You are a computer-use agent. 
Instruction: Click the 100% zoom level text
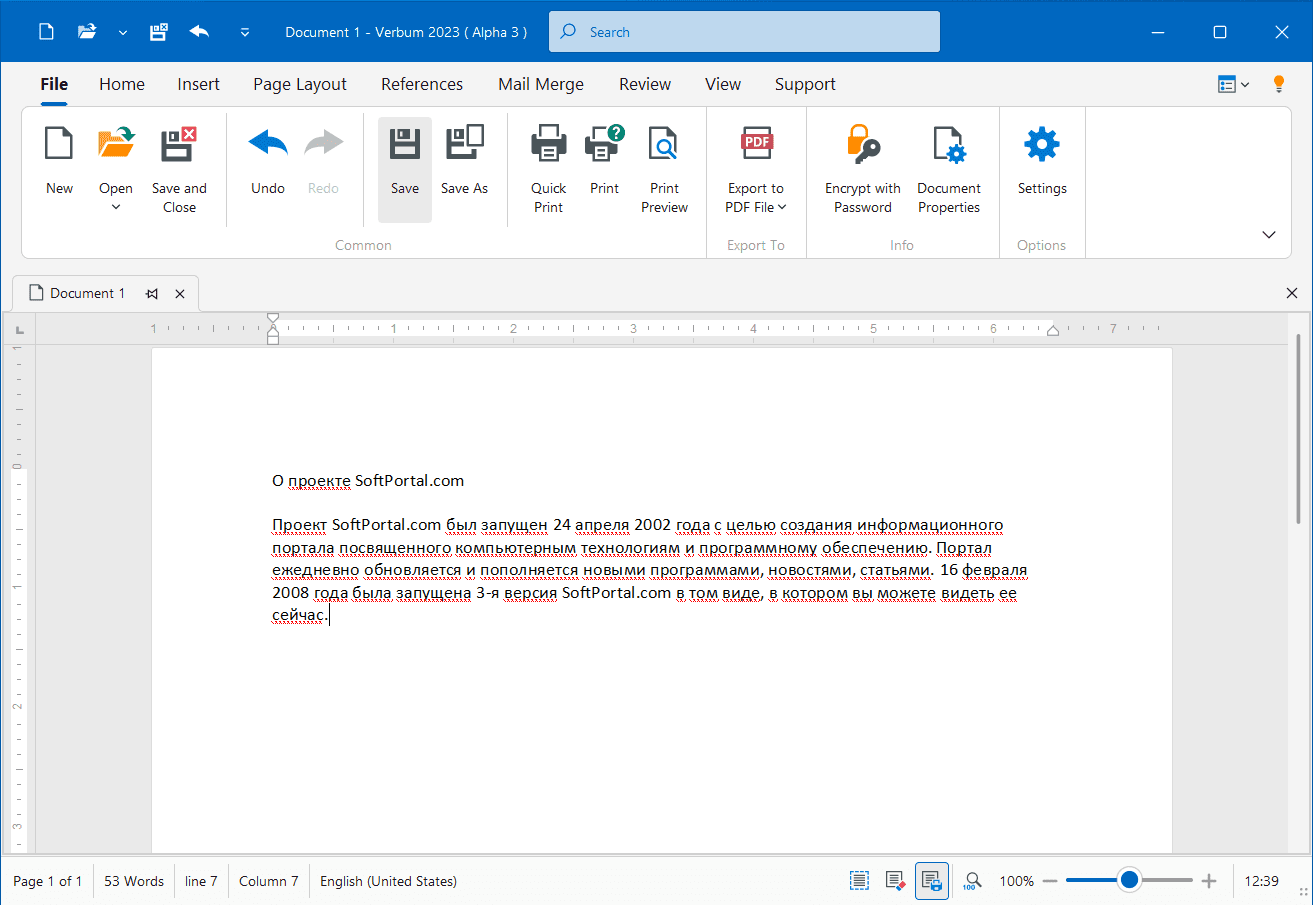coord(1016,881)
